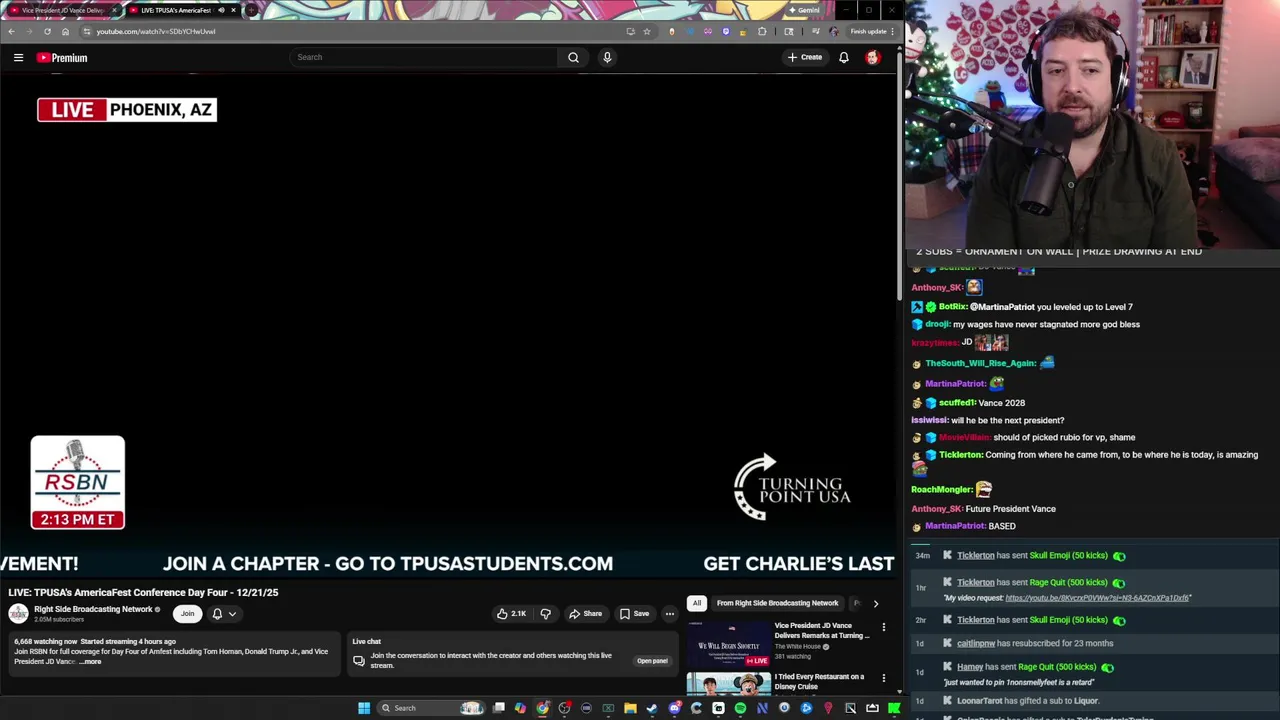Open the account avatar menu

click(x=873, y=57)
